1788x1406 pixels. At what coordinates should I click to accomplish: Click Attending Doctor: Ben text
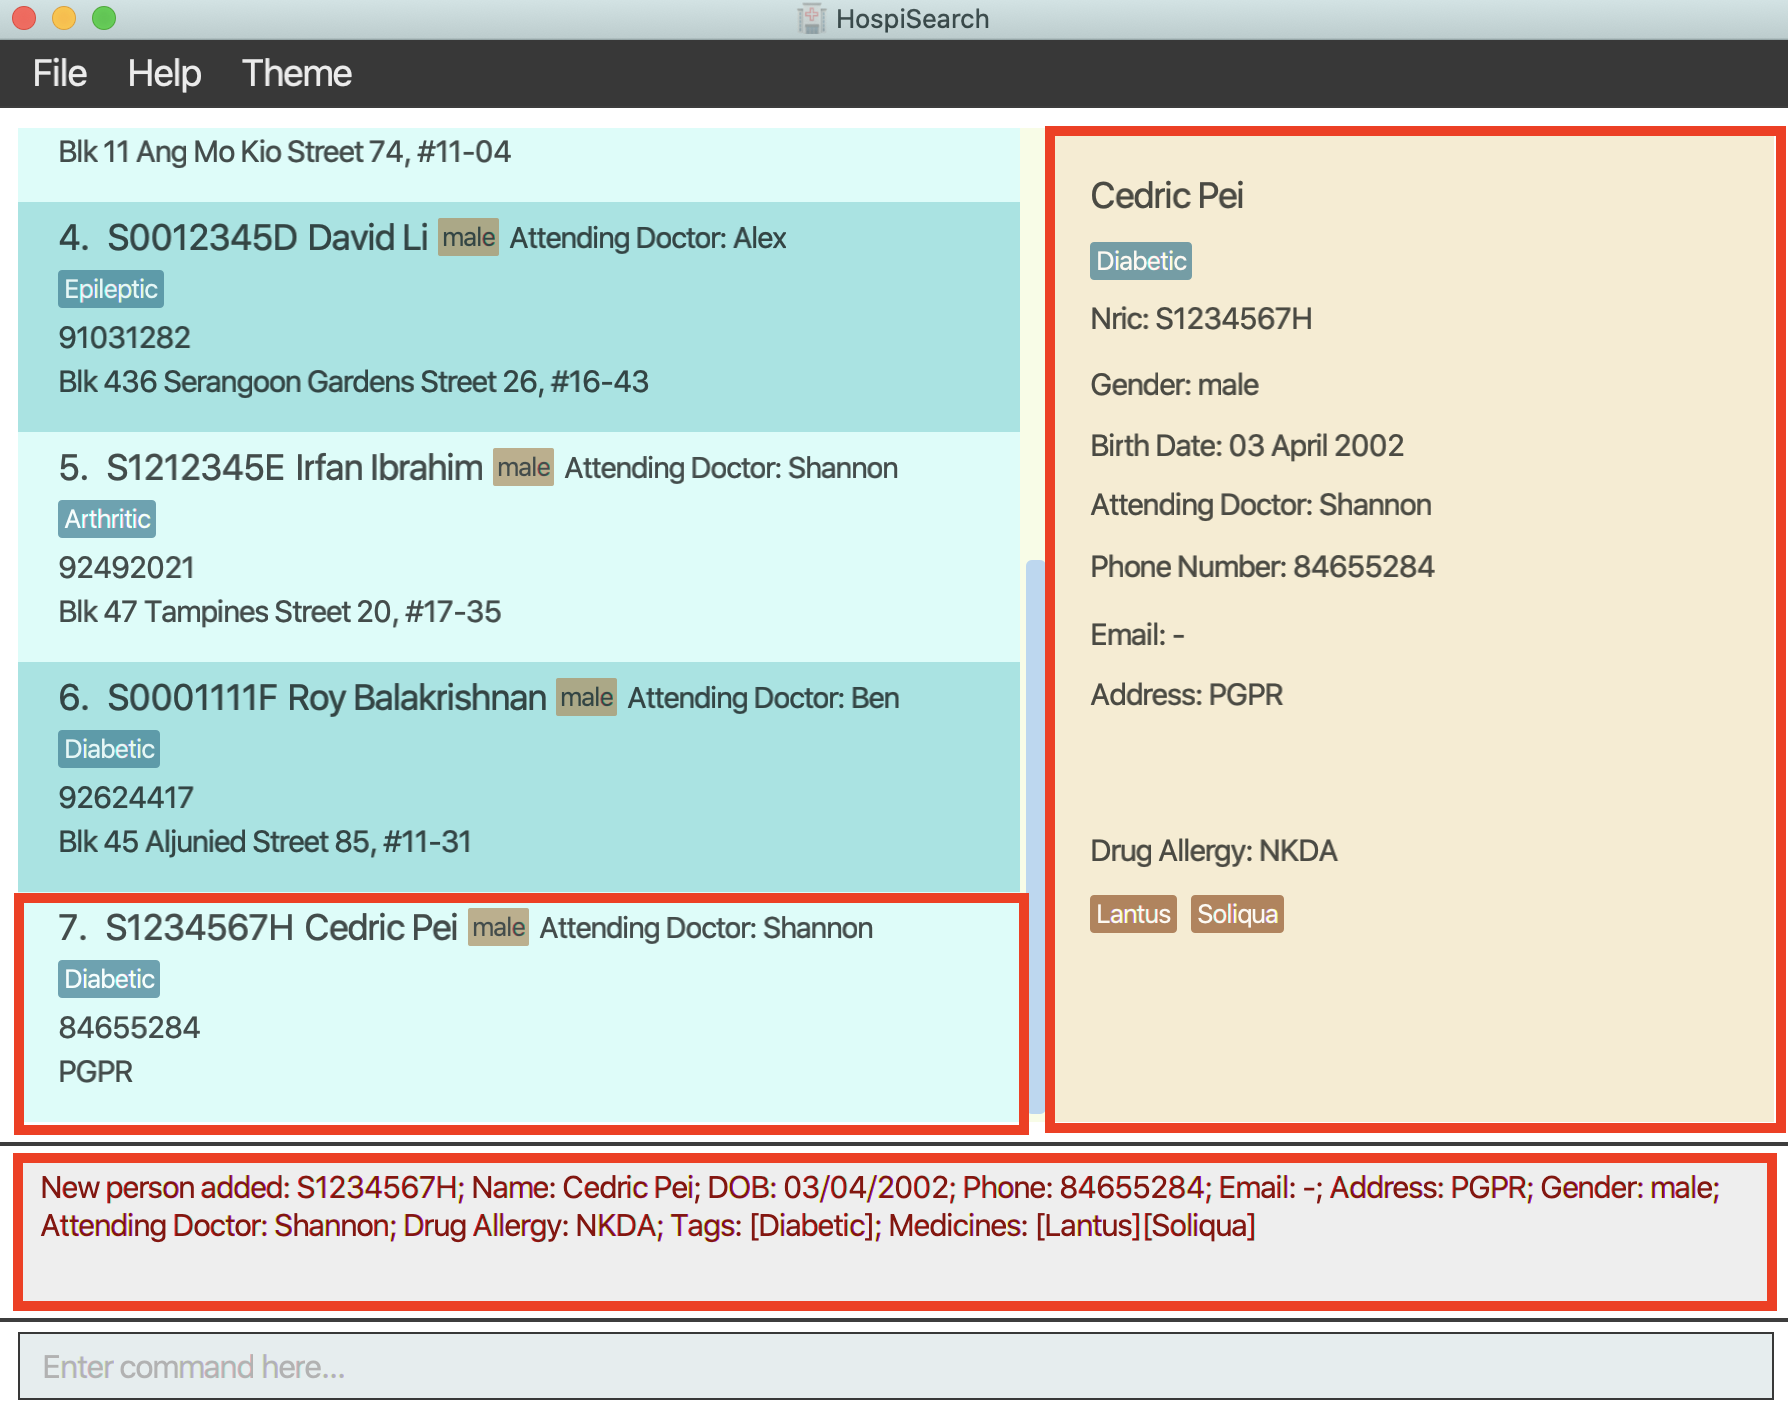click(x=763, y=698)
